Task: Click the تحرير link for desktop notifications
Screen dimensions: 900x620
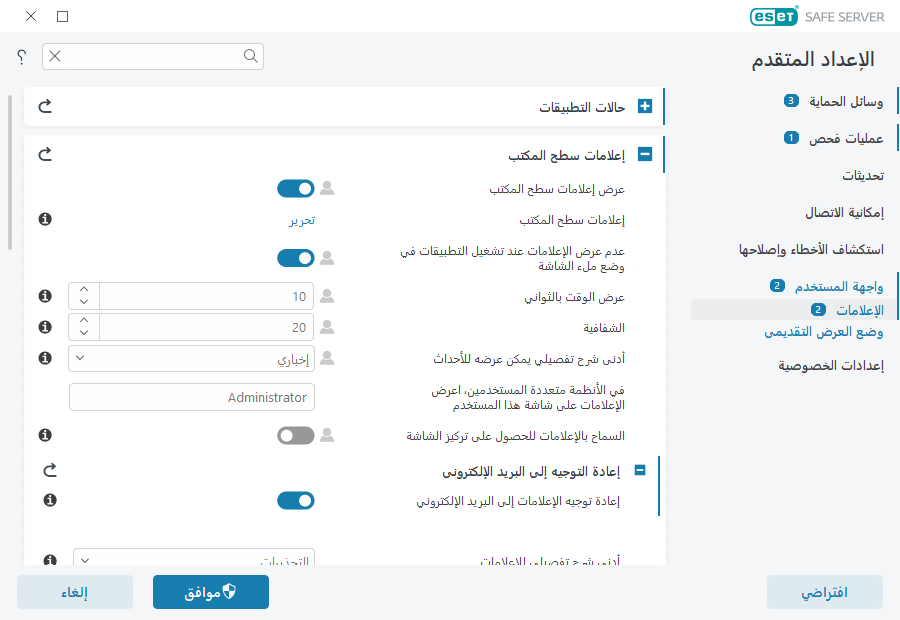Action: (303, 219)
